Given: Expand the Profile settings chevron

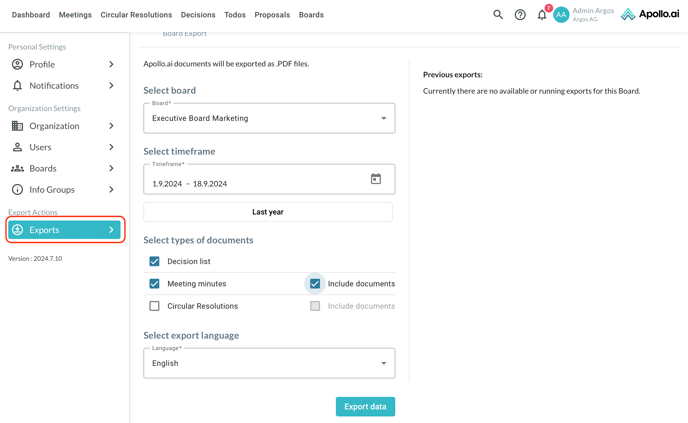Looking at the screenshot, I should 111,64.
